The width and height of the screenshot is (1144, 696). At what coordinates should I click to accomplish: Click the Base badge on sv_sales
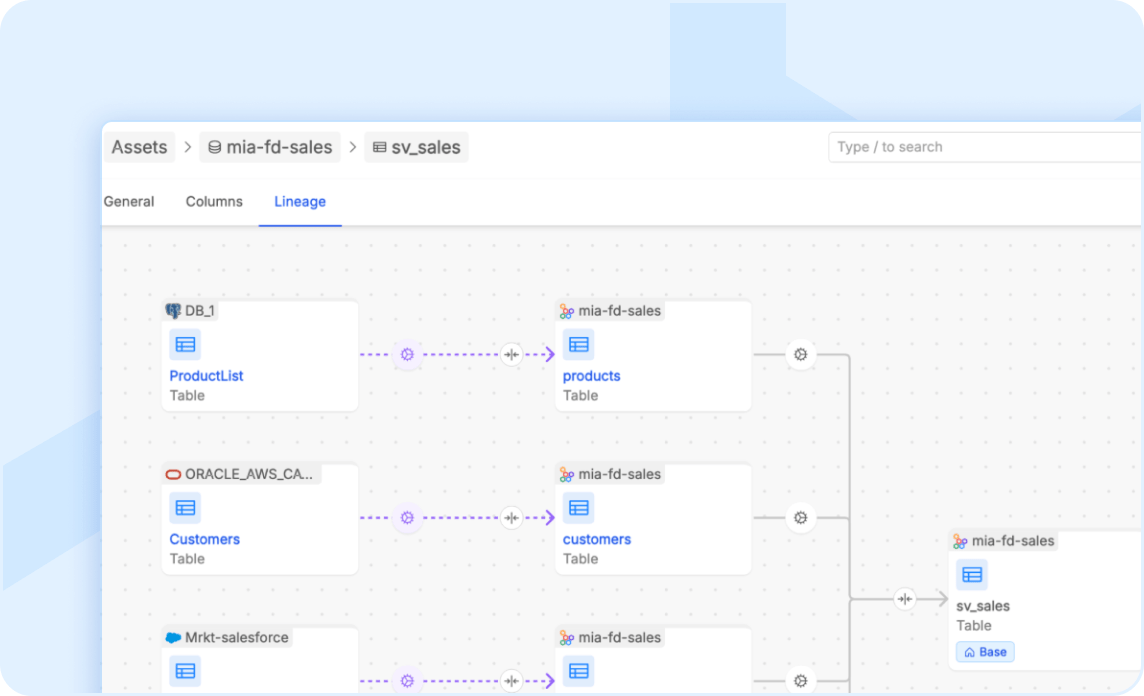tap(985, 652)
